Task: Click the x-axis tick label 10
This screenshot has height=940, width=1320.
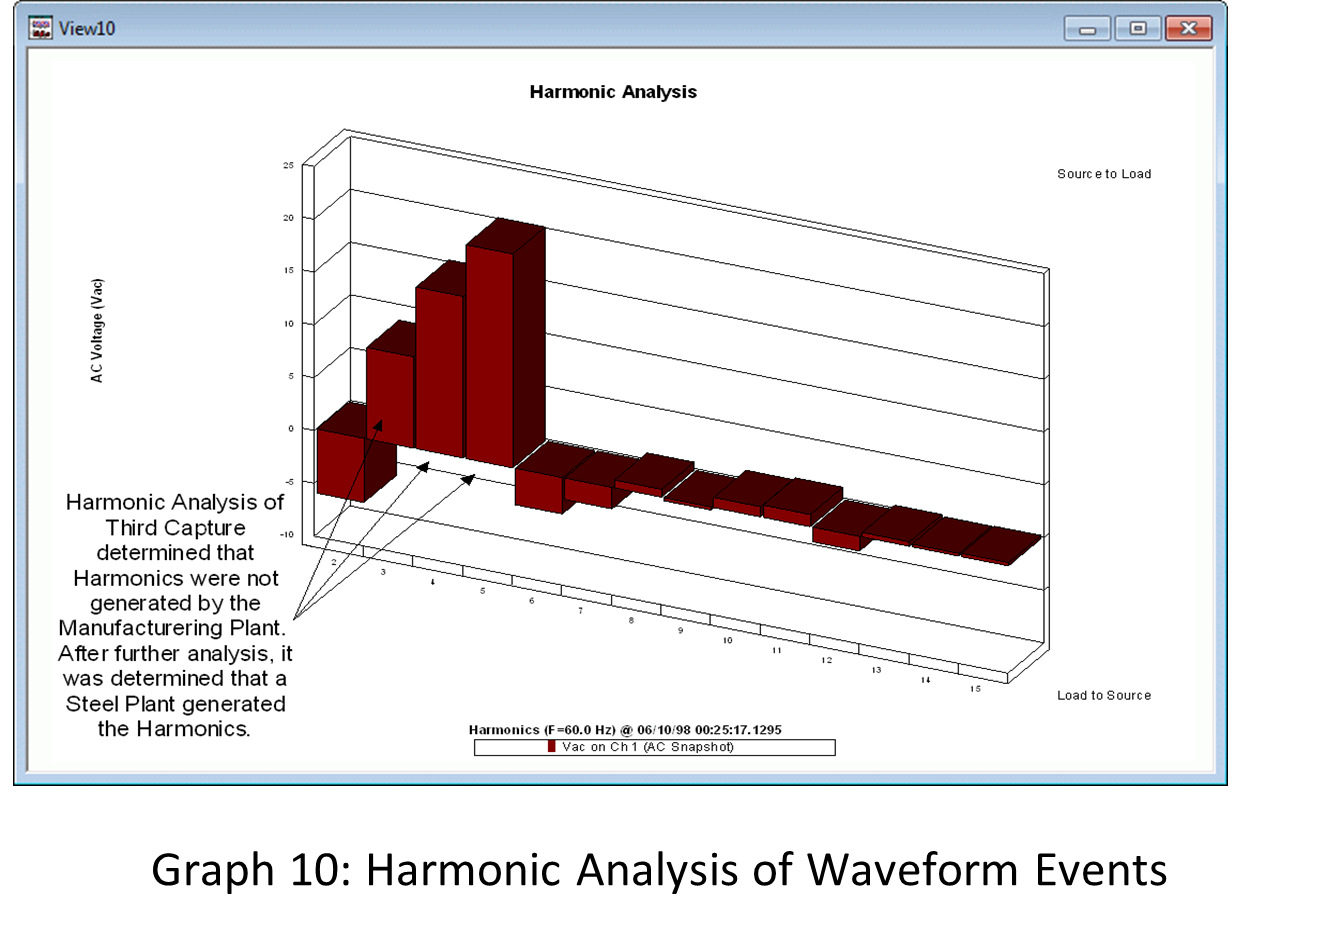Action: pyautogui.click(x=727, y=640)
